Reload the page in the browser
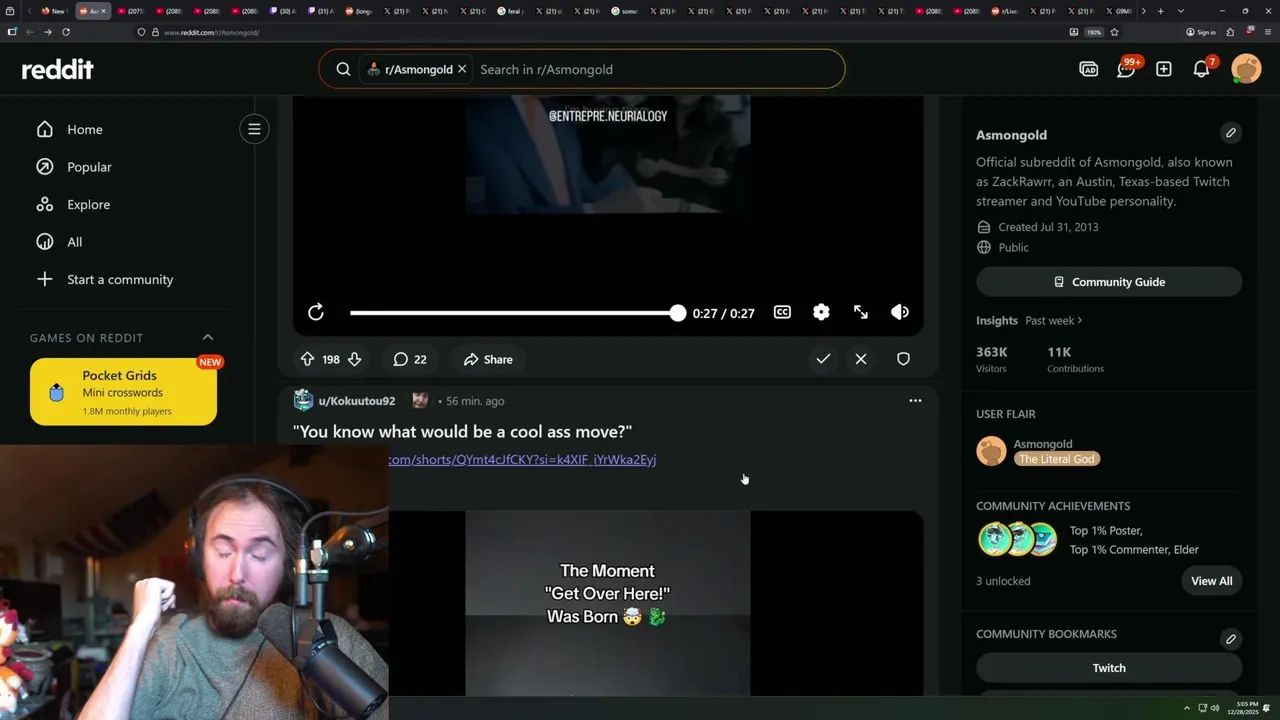Image resolution: width=1280 pixels, height=720 pixels. pyautogui.click(x=66, y=32)
